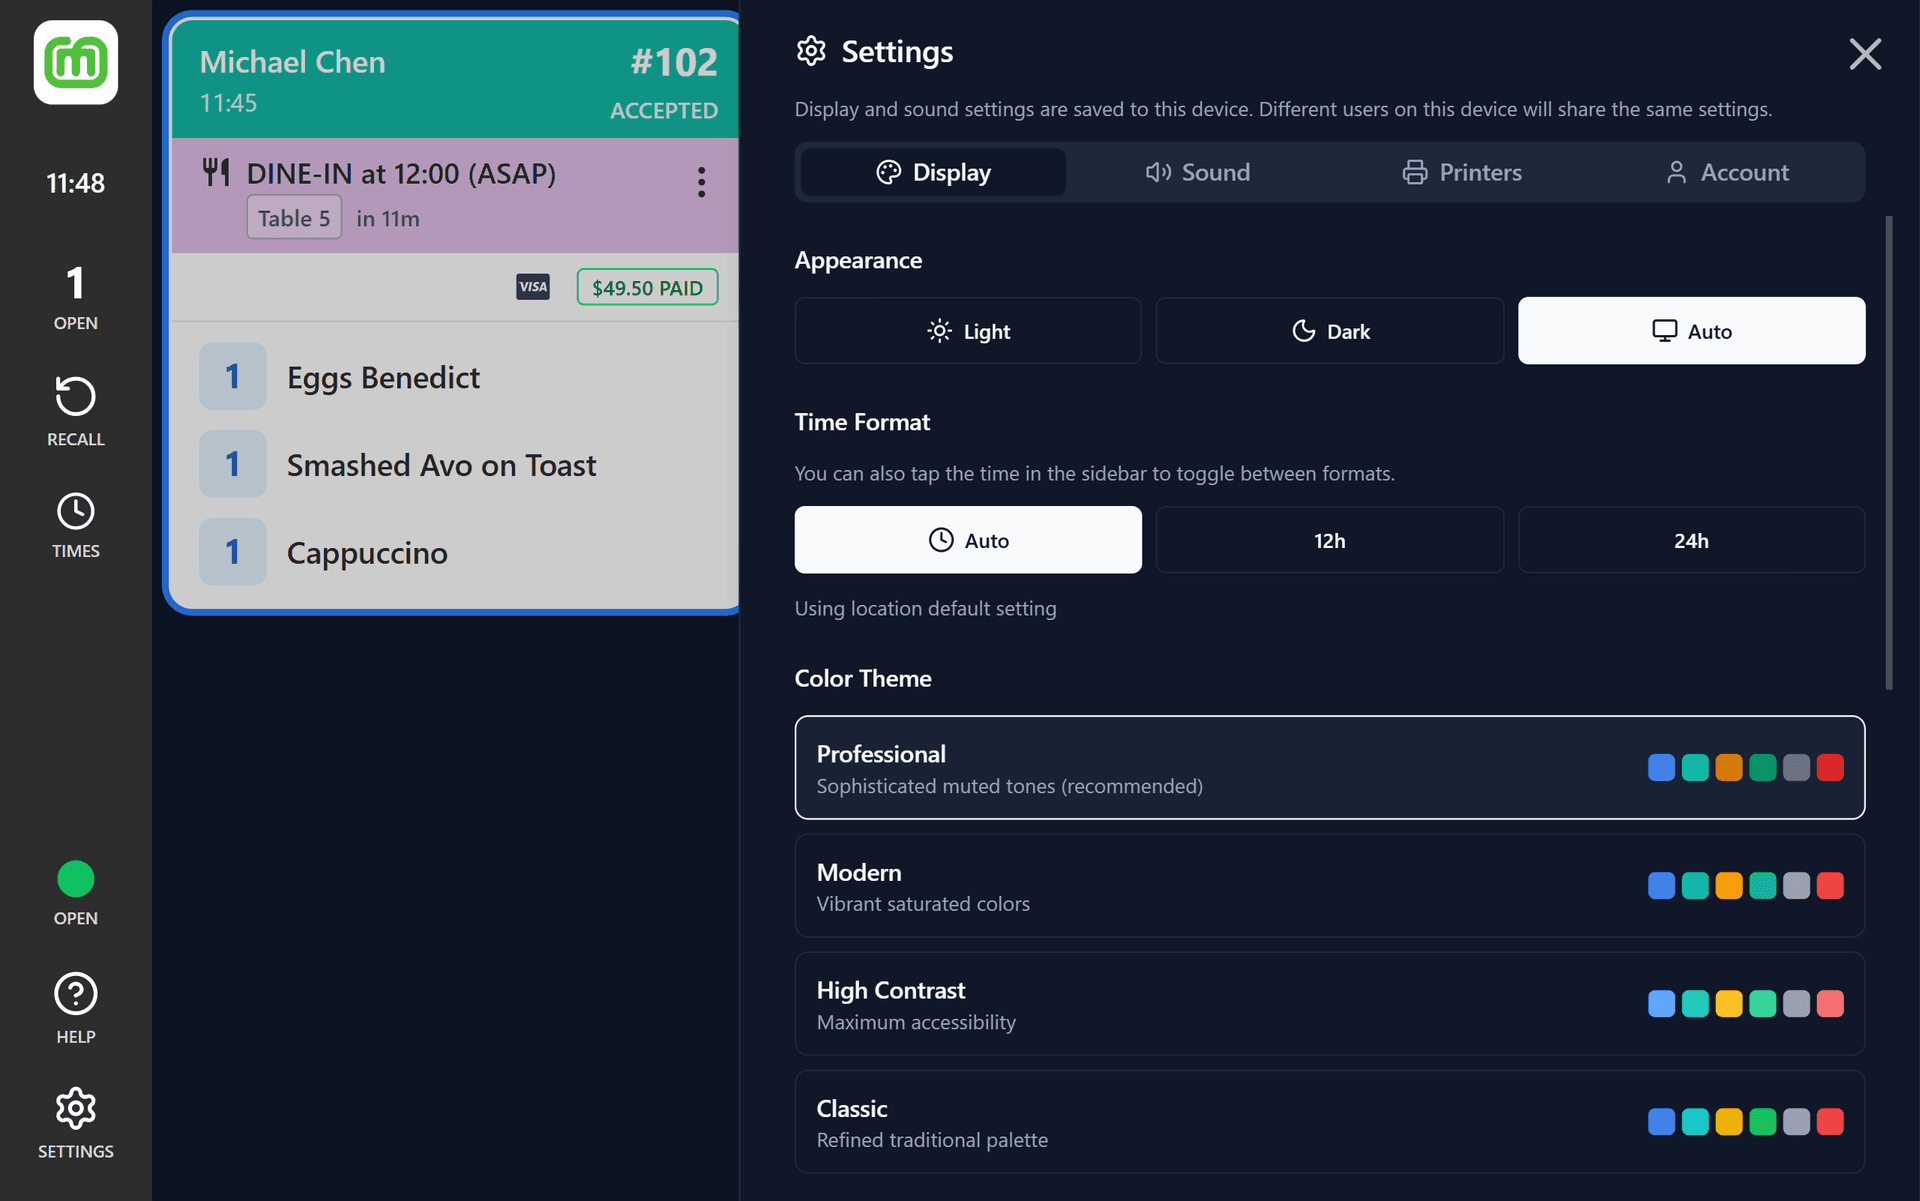
Task: Select the Dark appearance mode
Action: pyautogui.click(x=1329, y=330)
